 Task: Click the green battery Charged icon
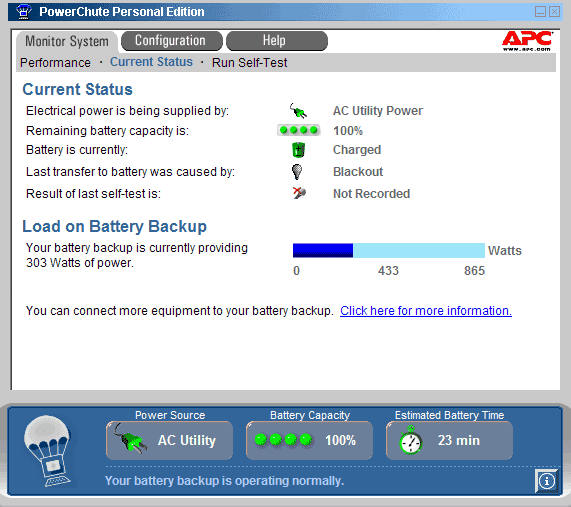point(298,150)
